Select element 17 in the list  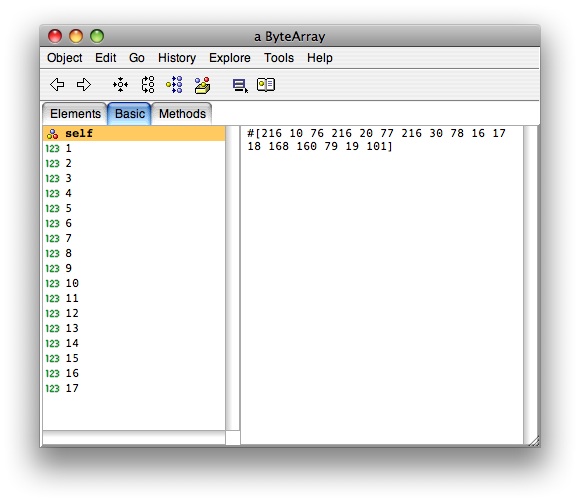(x=134, y=388)
